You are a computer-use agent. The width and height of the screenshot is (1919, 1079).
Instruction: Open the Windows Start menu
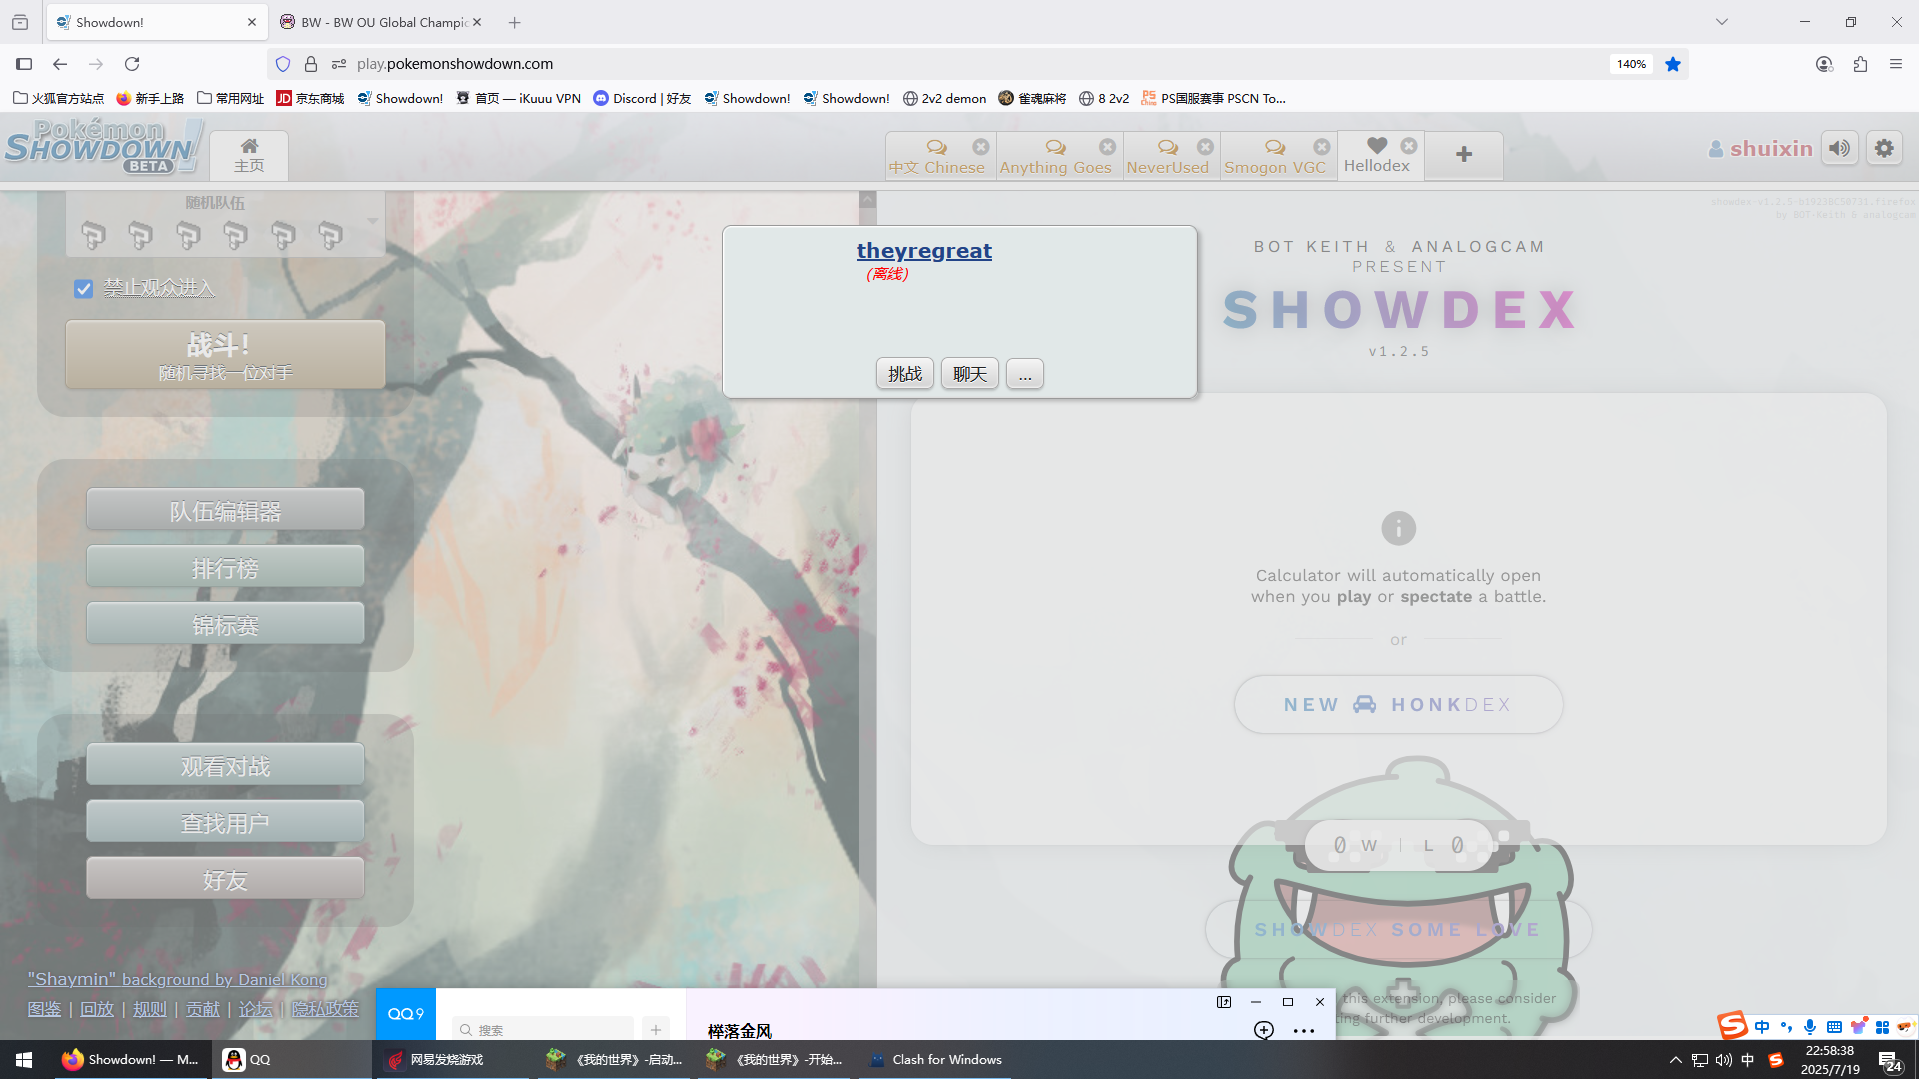(x=24, y=1060)
